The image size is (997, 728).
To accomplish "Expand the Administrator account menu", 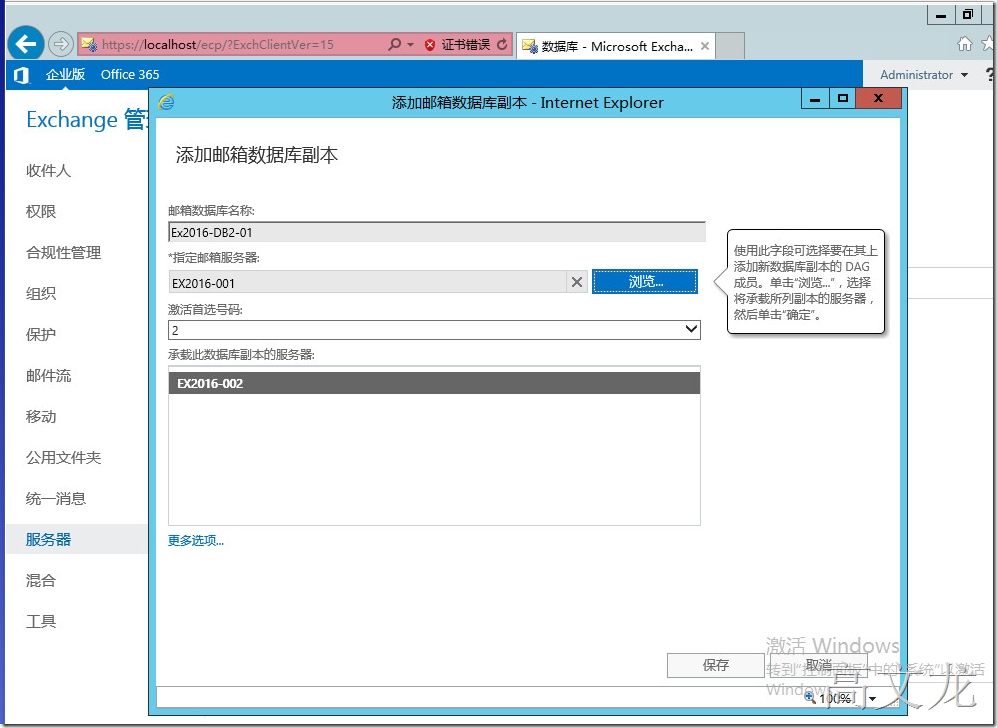I will pyautogui.click(x=924, y=74).
